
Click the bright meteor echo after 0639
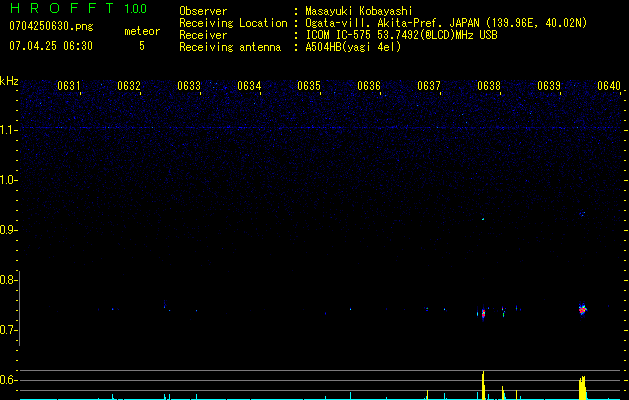582,309
